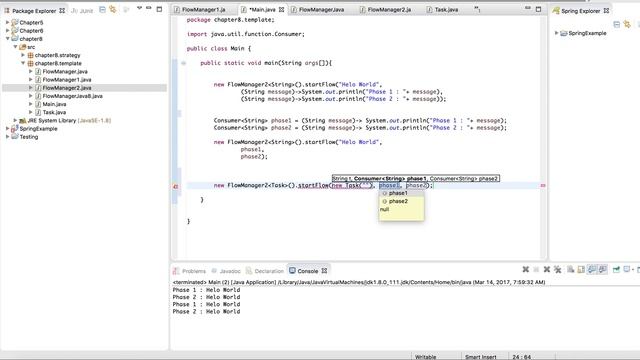Image resolution: width=640 pixels, height=360 pixels.
Task: Expand the Chapter6 project
Action: point(7,31)
